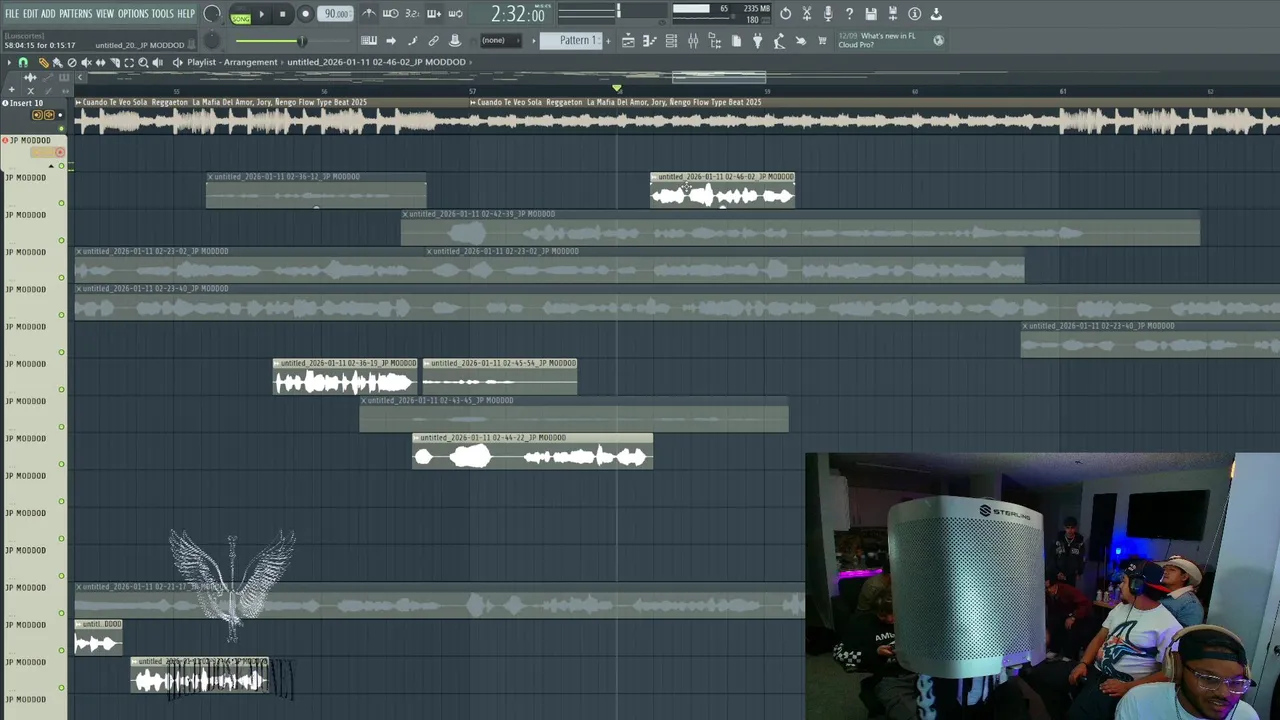Click the one-click audio recording microphone icon
This screenshot has width=1280, height=720.
pos(828,14)
